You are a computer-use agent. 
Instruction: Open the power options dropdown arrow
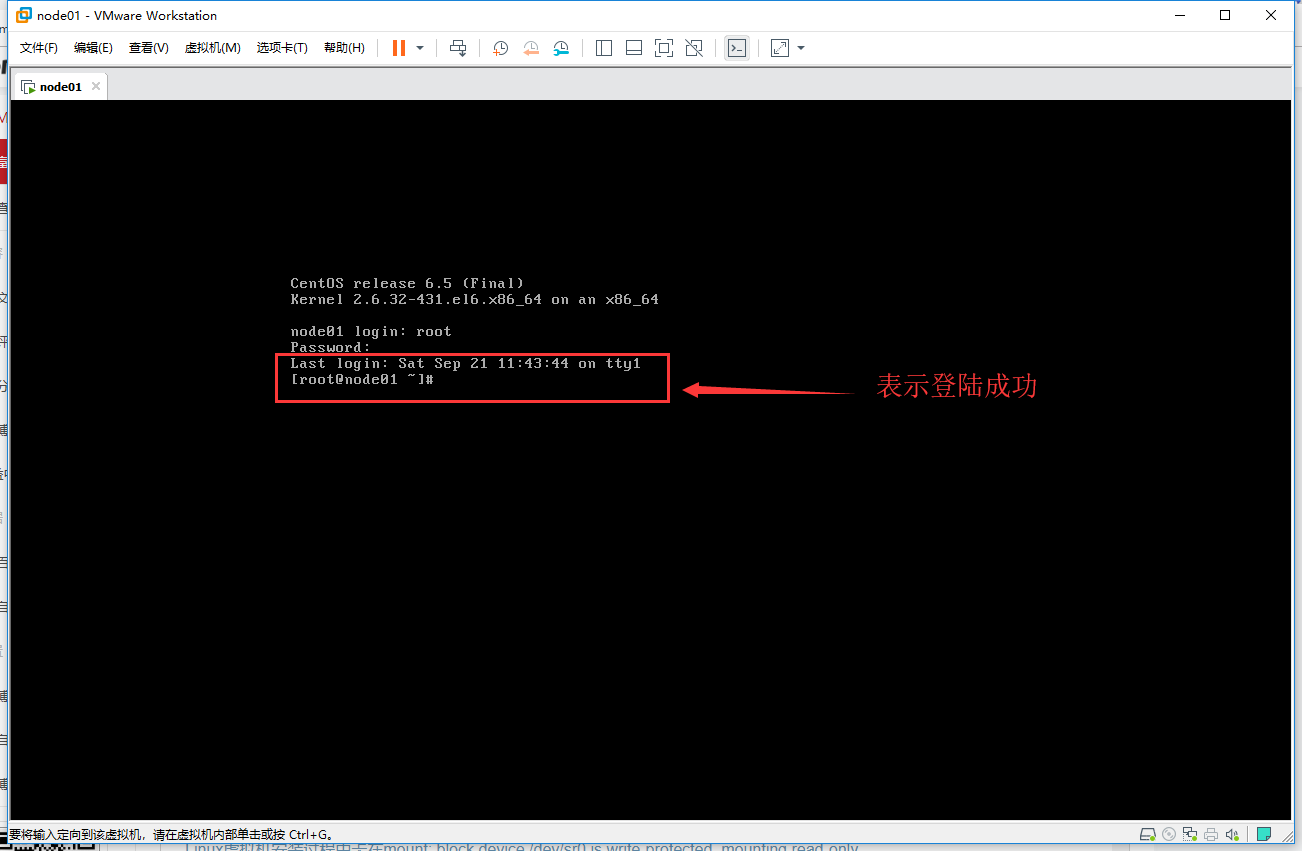pos(420,48)
